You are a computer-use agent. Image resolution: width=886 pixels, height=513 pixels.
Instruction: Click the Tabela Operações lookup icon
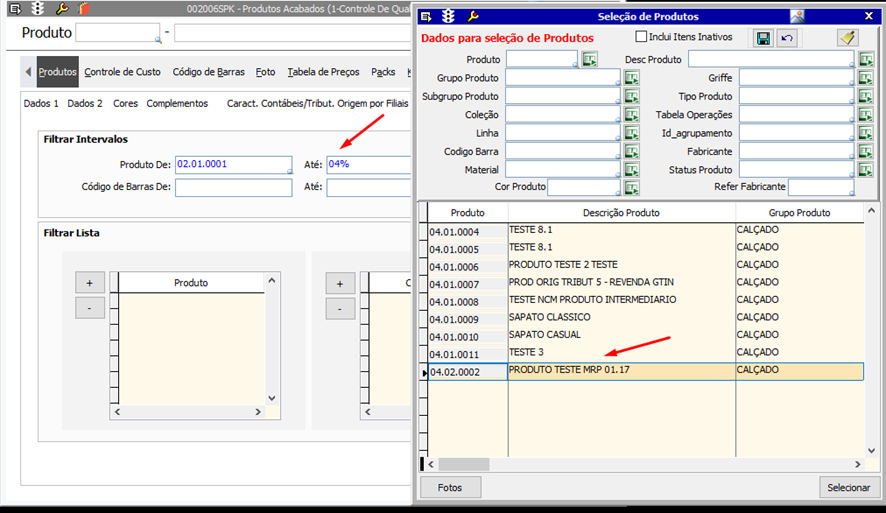(866, 115)
